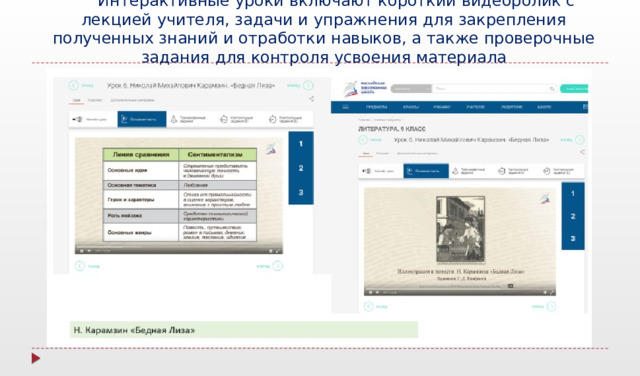
Task: Click next-lesson arrow in right screenshot
Action: [580, 140]
